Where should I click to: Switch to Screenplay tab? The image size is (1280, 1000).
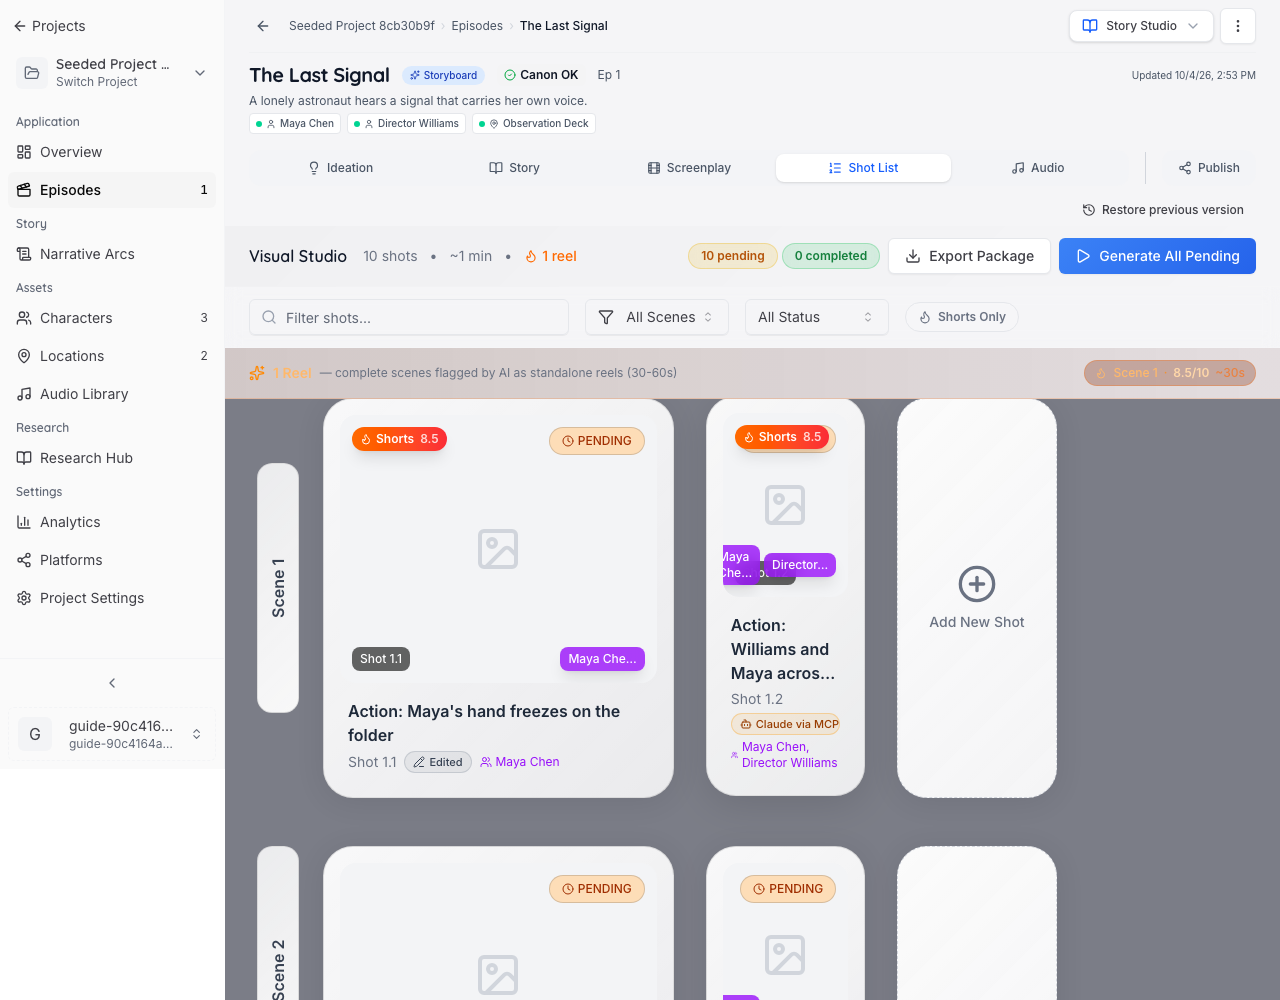[x=689, y=168]
